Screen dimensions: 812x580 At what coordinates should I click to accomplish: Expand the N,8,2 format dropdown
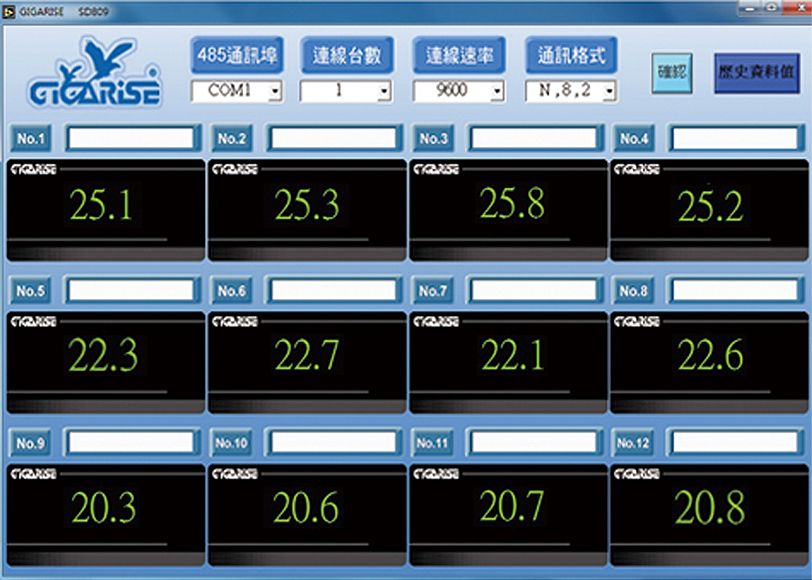[x=571, y=91]
